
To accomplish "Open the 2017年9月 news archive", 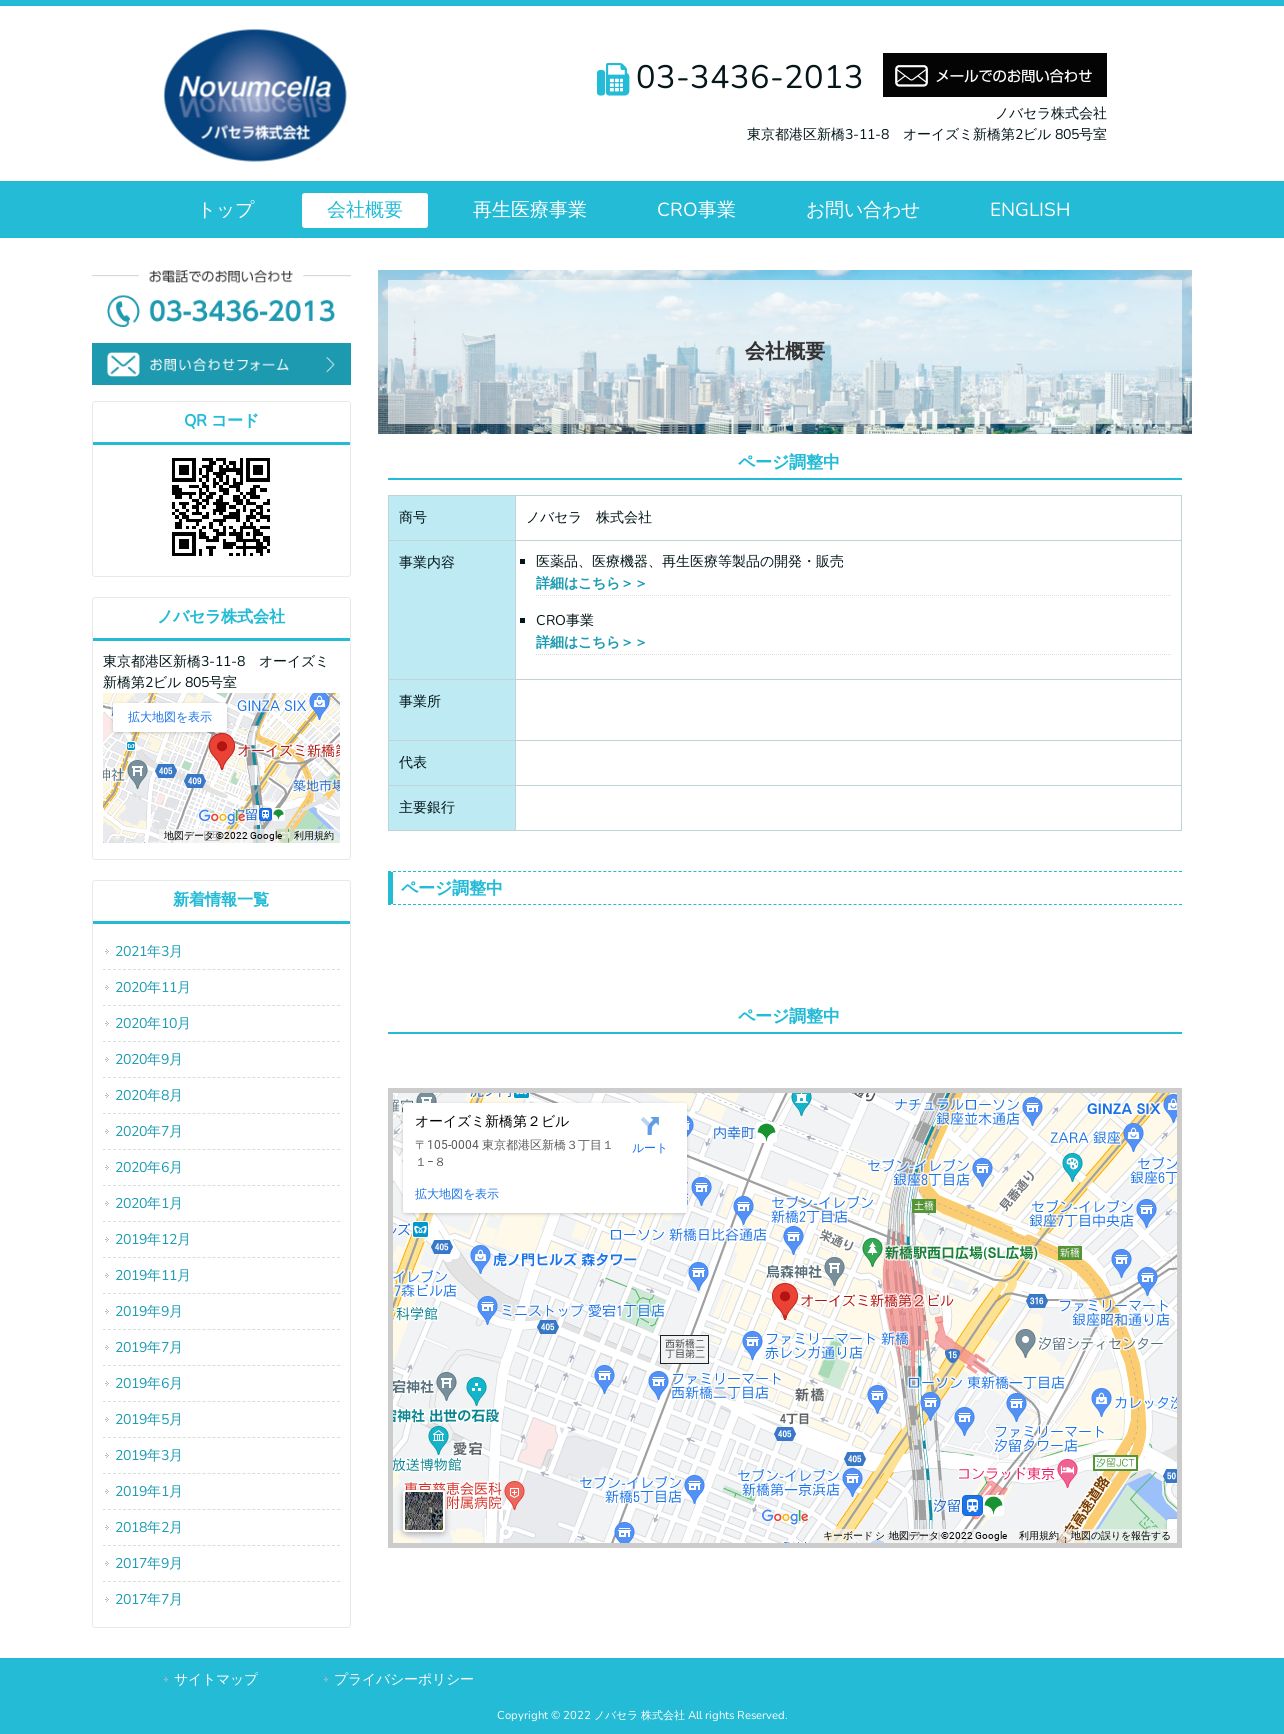I will pos(149,1563).
